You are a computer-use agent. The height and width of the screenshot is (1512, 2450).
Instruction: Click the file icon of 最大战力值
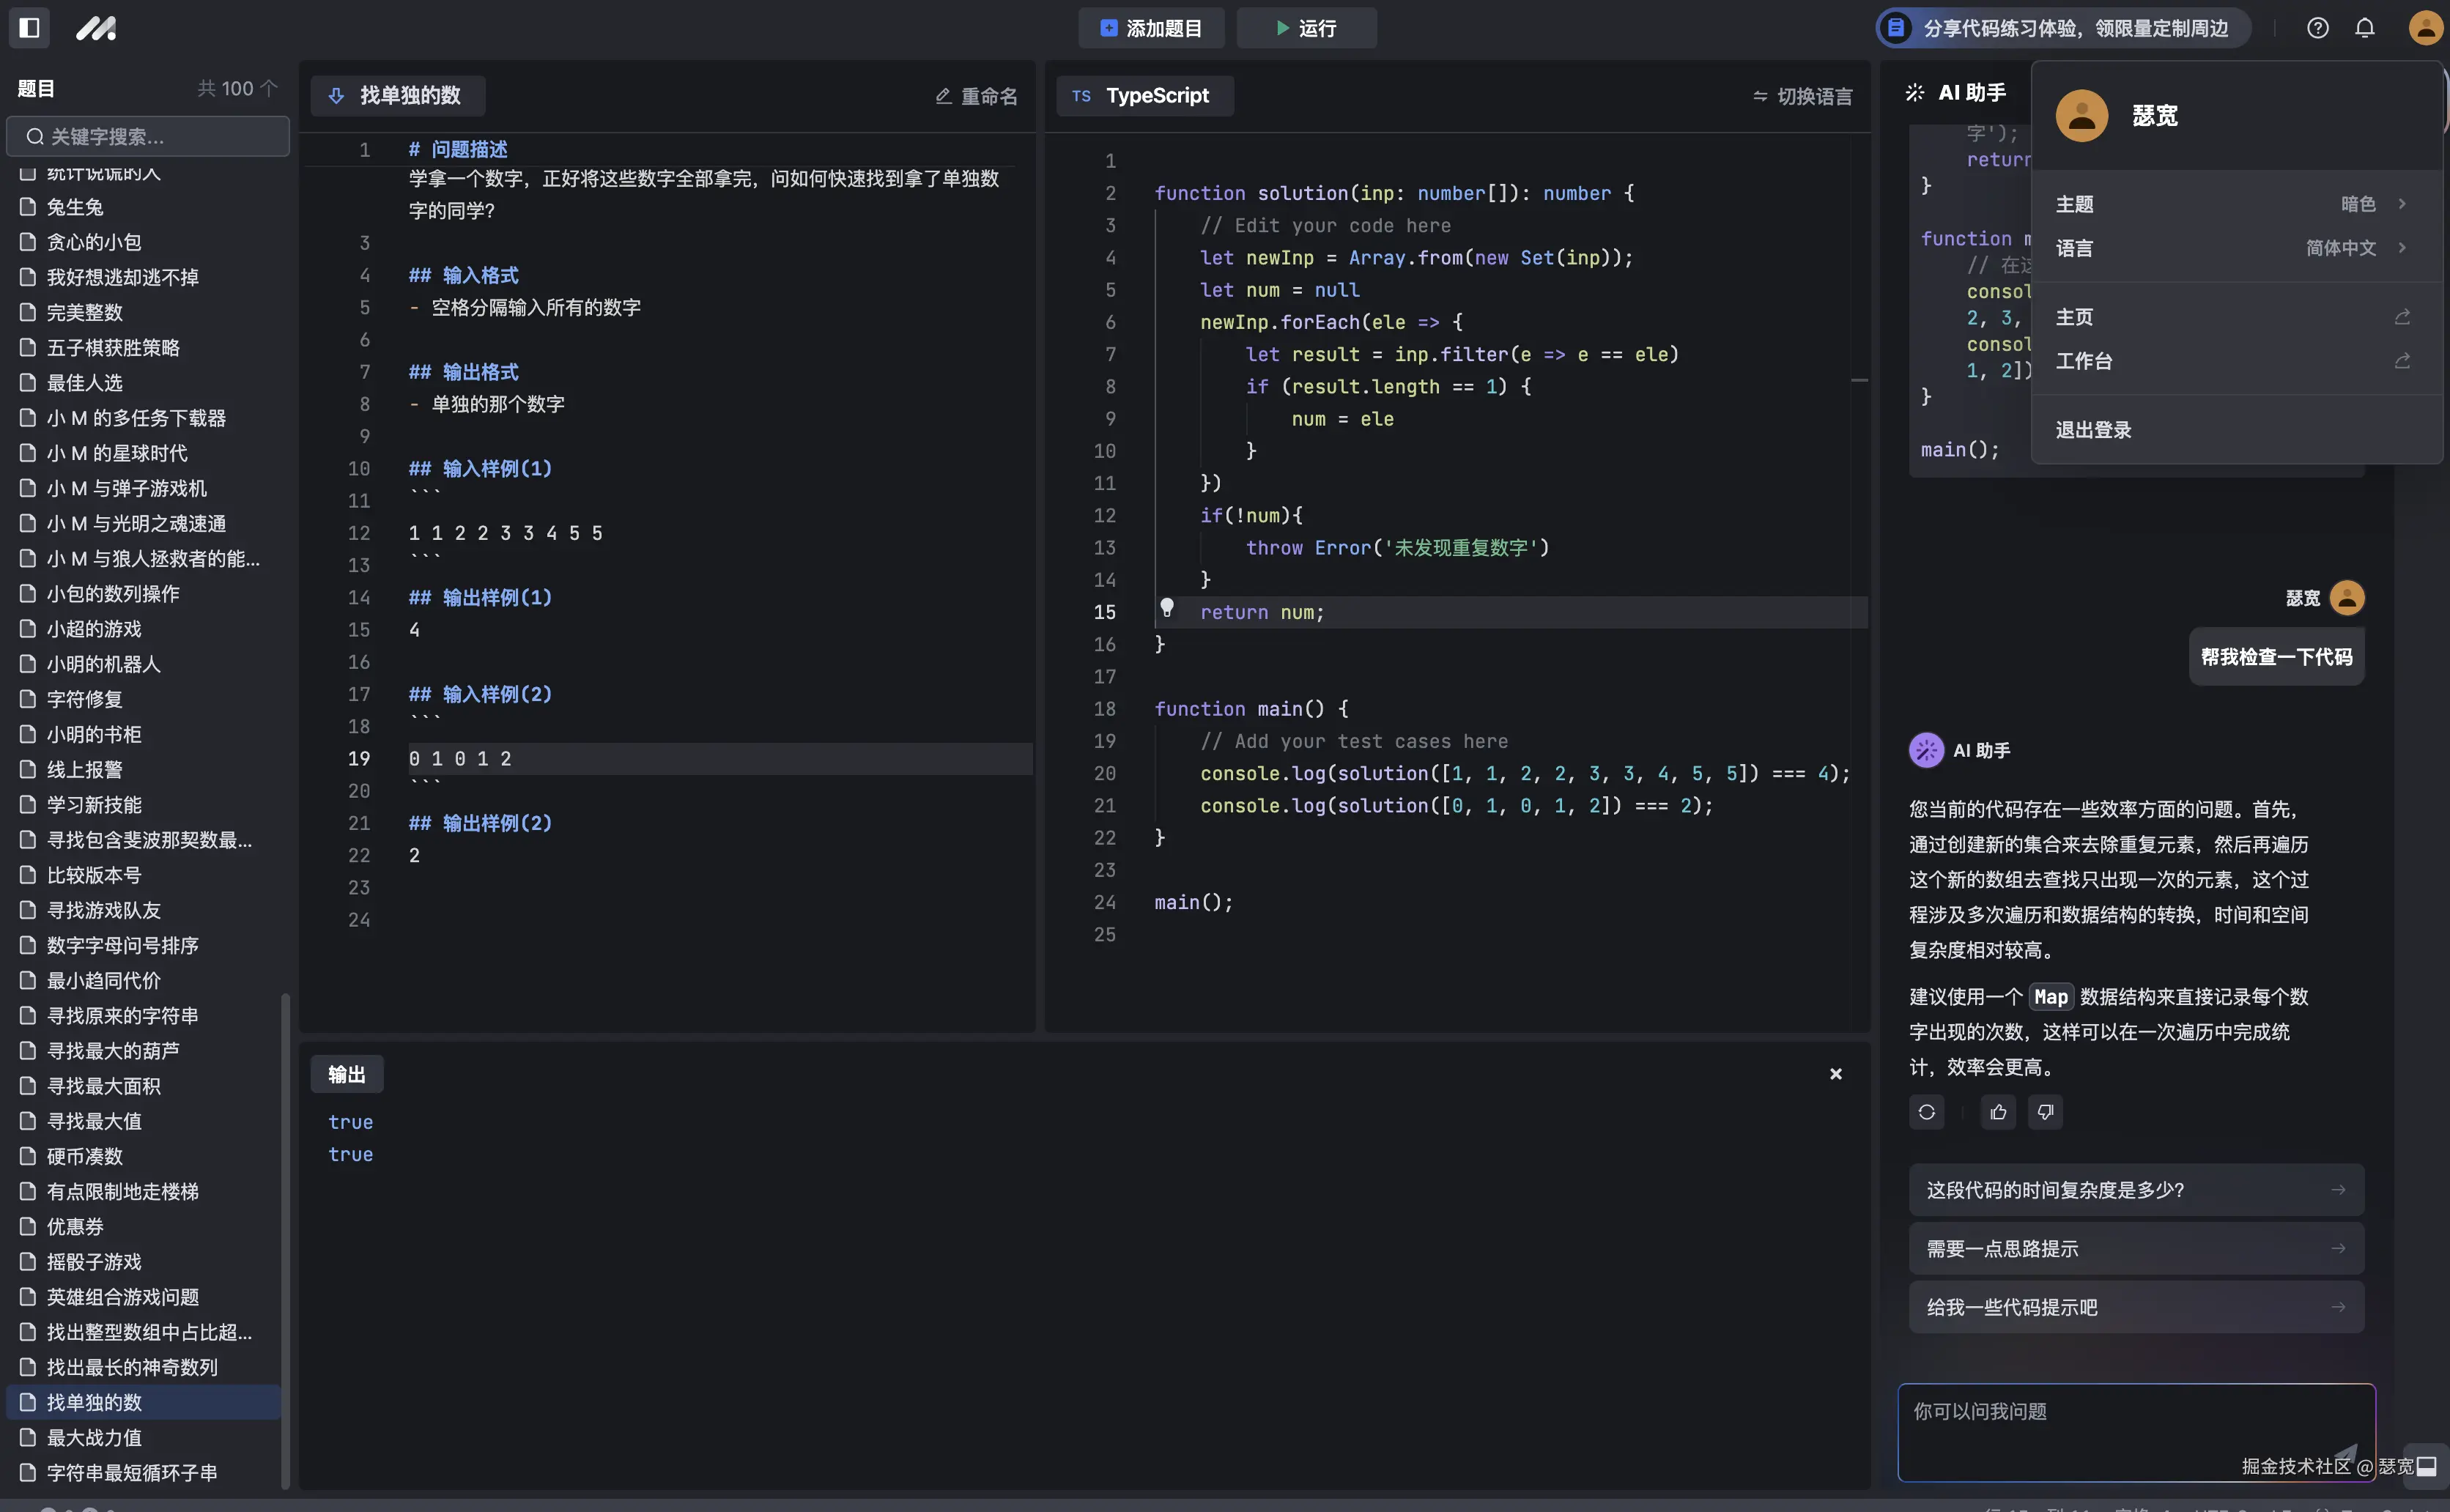(28, 1437)
